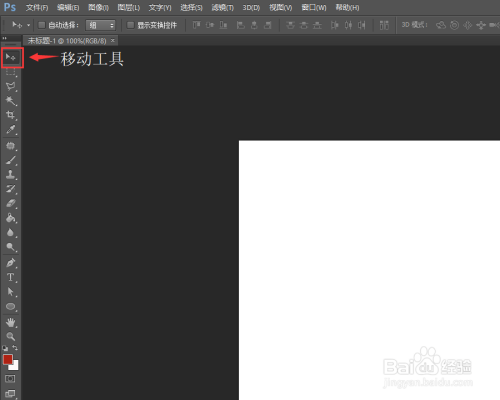Viewport: 500px width, 400px height.
Task: Open the 图层(L) menu
Action: (x=129, y=7)
